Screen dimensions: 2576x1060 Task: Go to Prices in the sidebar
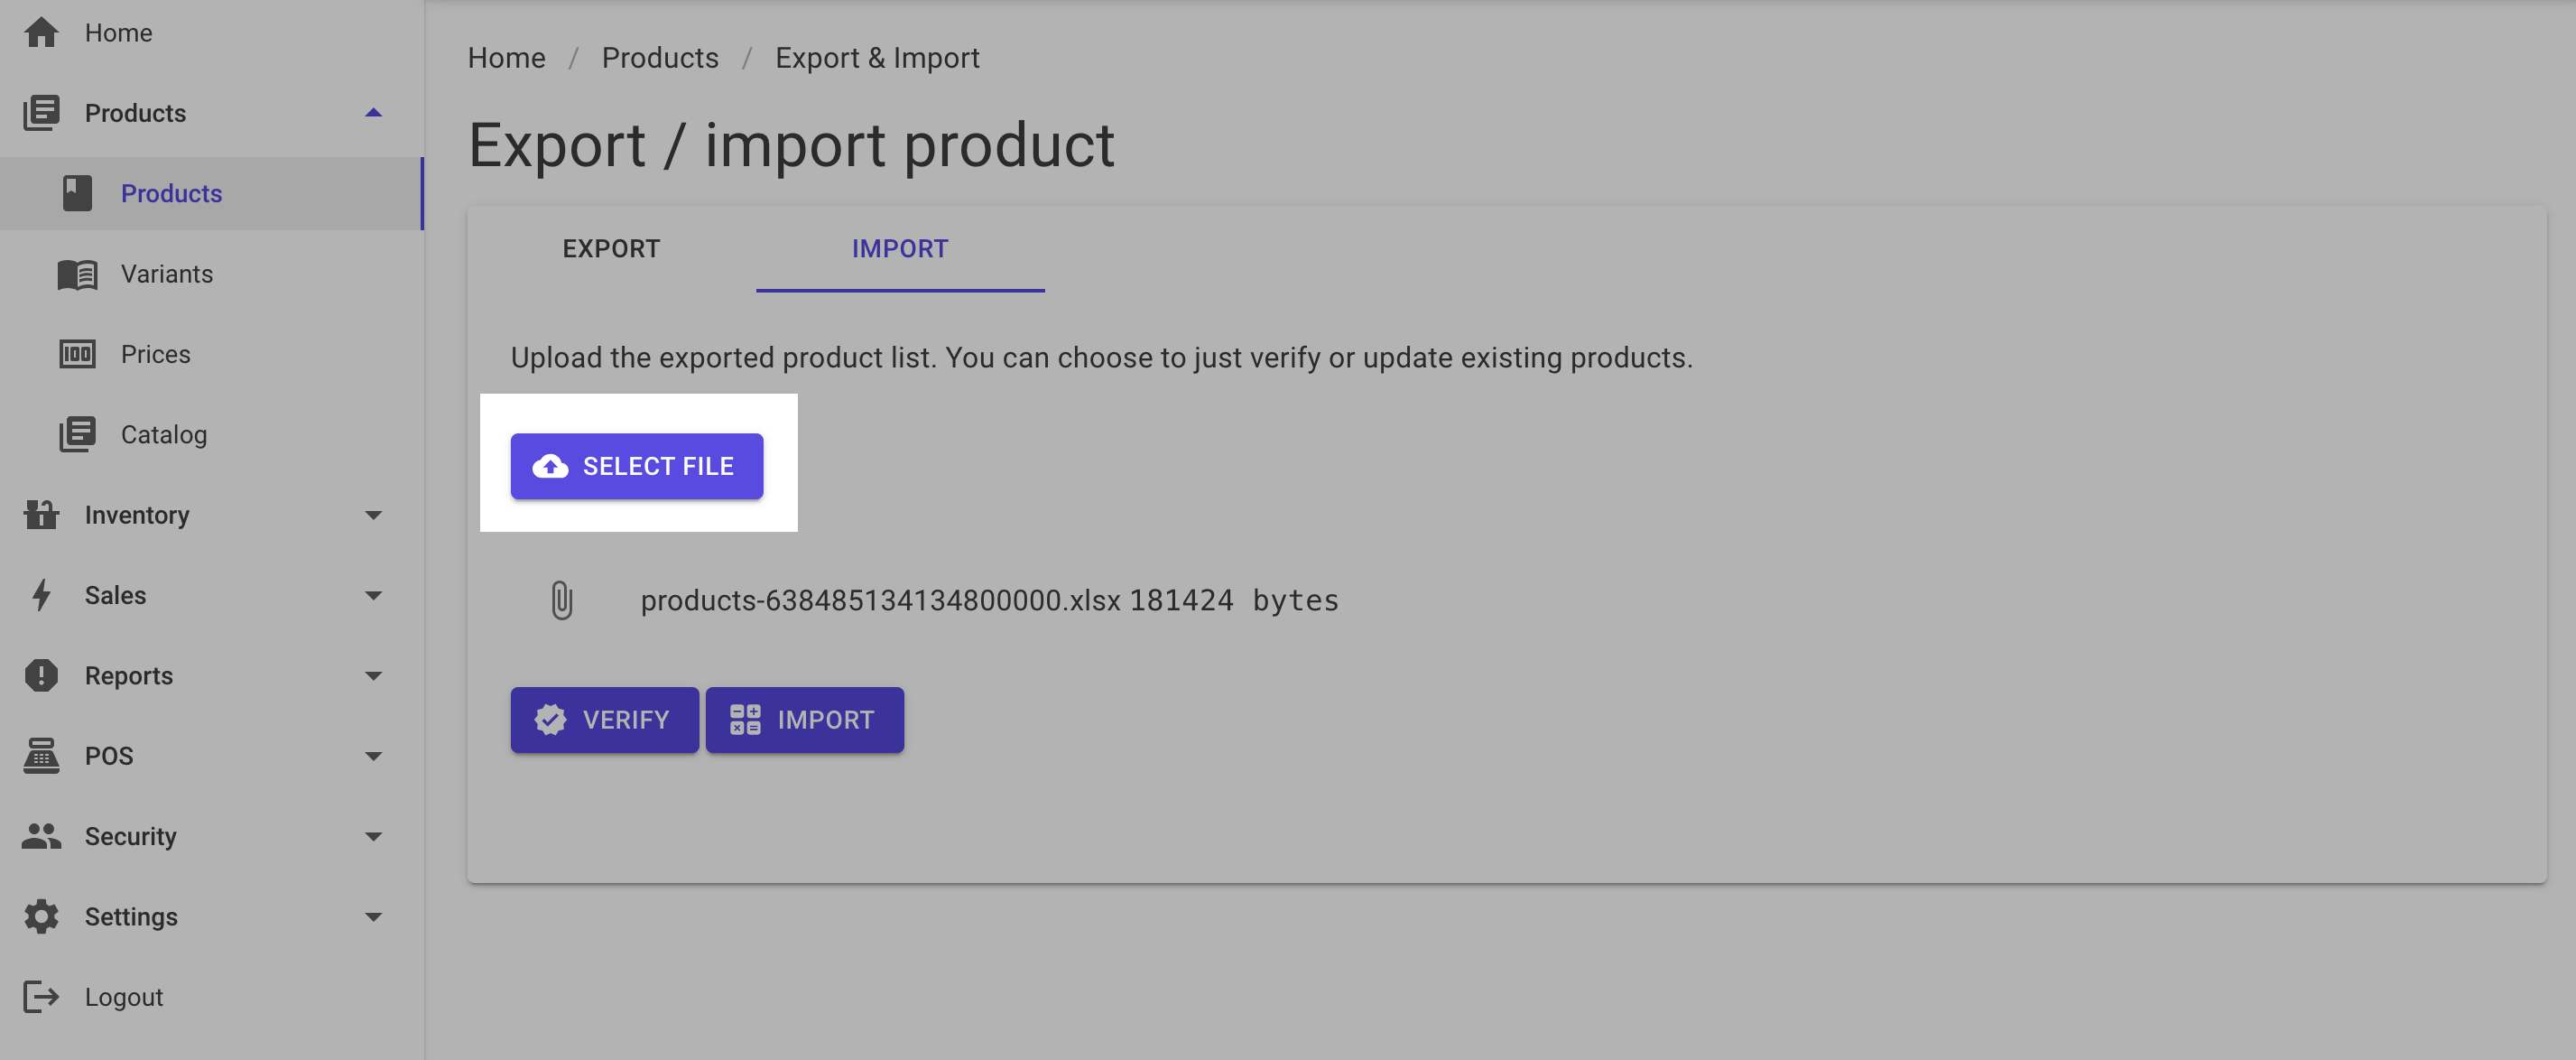click(x=212, y=354)
